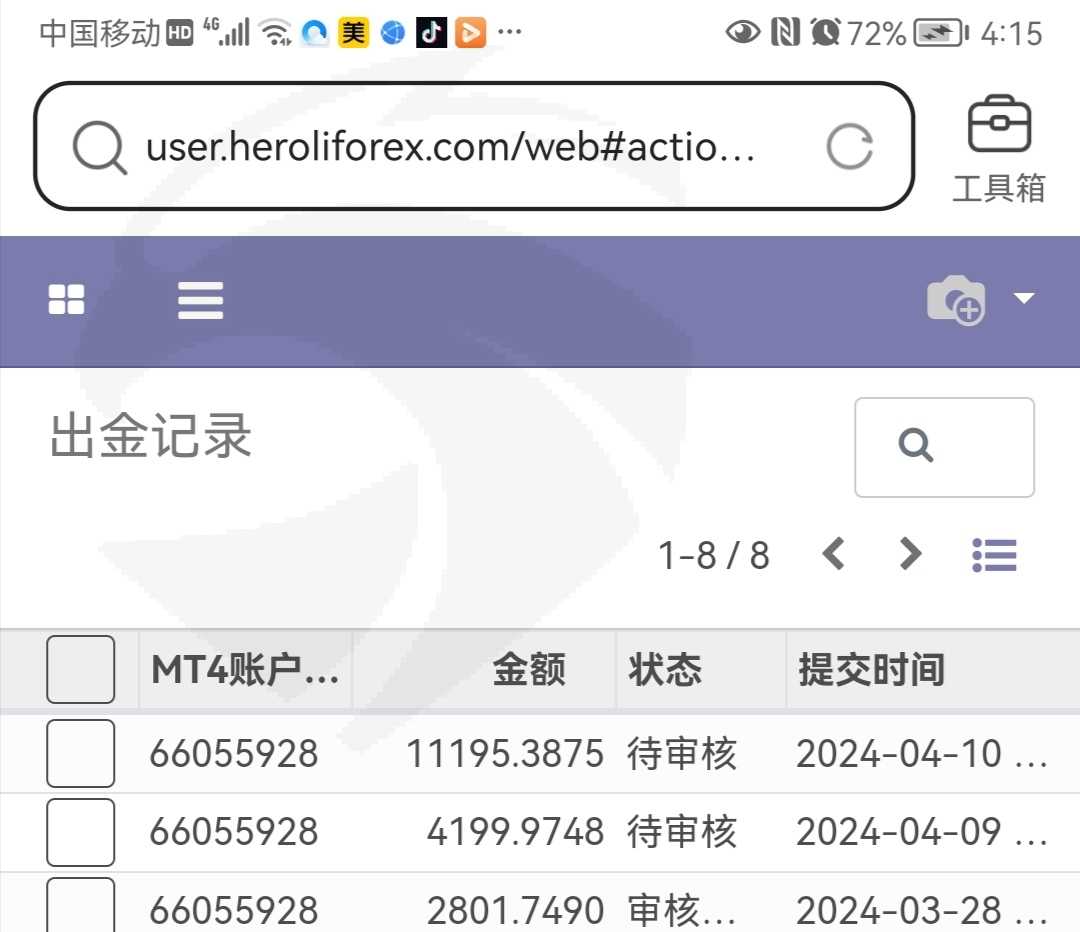Tap the yellow 美 Meituan status icon
Viewport: 1080px width, 932px height.
click(x=353, y=32)
